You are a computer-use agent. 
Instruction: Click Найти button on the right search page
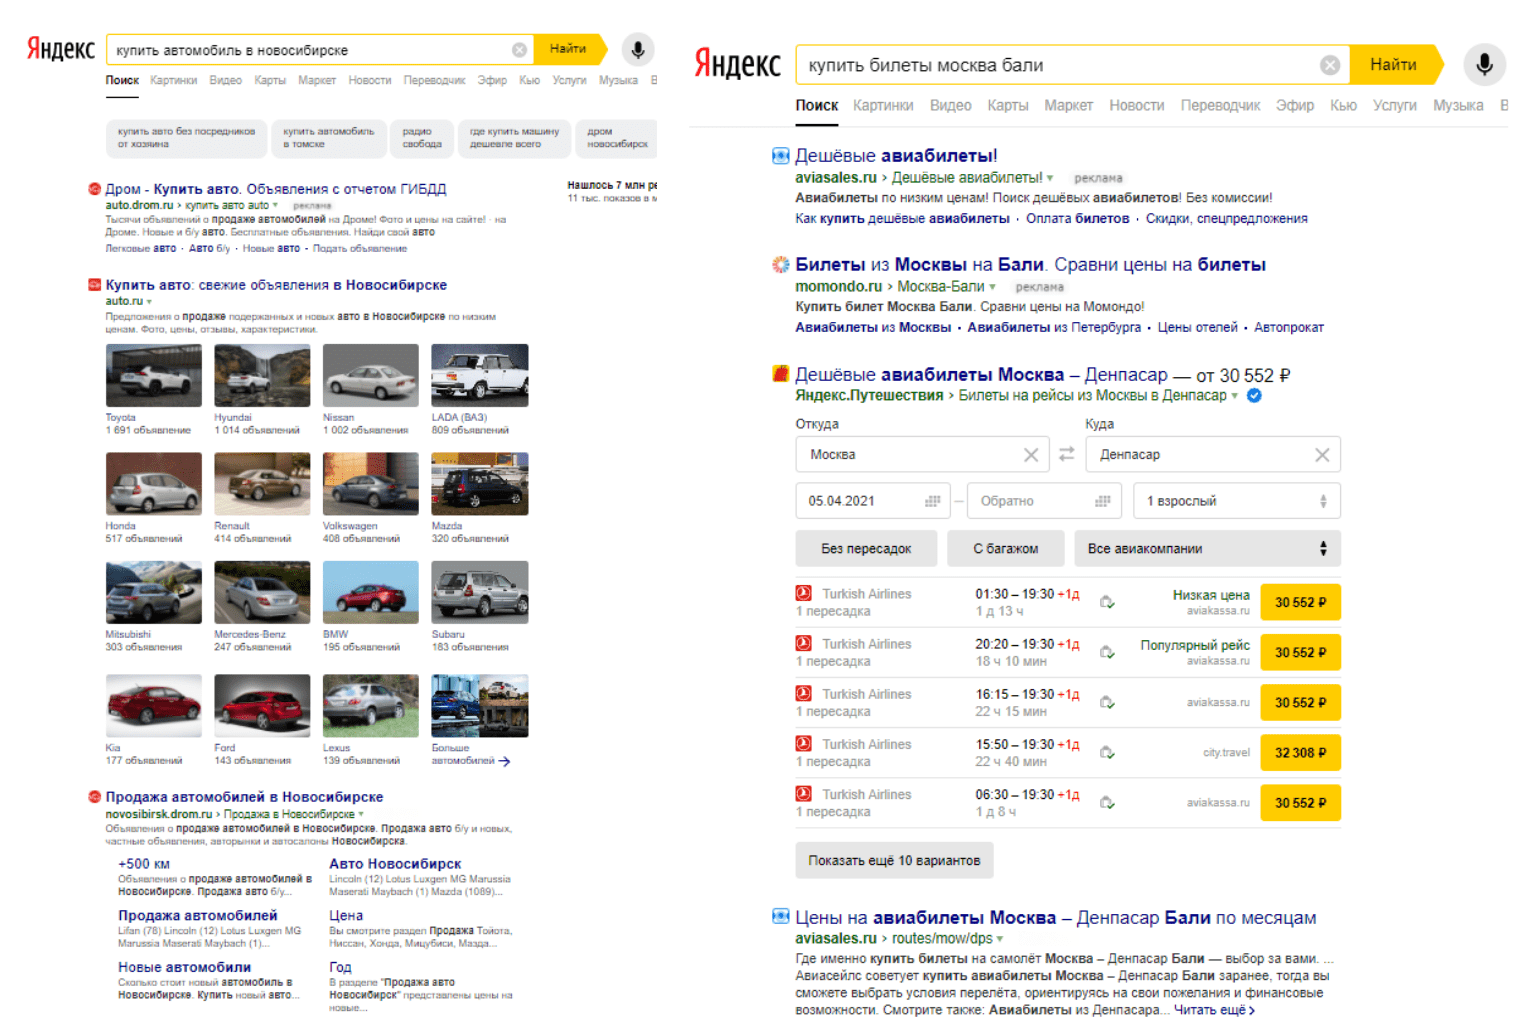pos(1395,64)
